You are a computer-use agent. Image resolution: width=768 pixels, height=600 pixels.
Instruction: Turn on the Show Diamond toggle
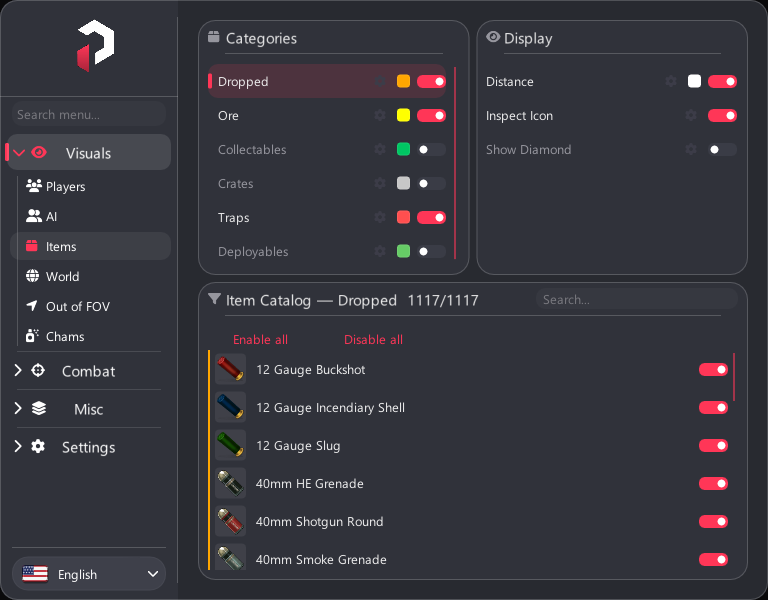pyautogui.click(x=722, y=149)
